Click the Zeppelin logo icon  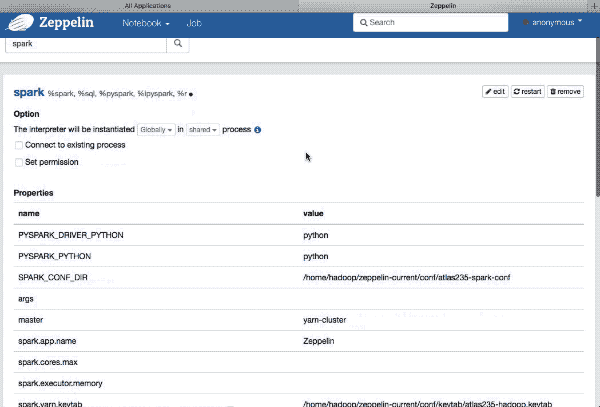tap(20, 23)
